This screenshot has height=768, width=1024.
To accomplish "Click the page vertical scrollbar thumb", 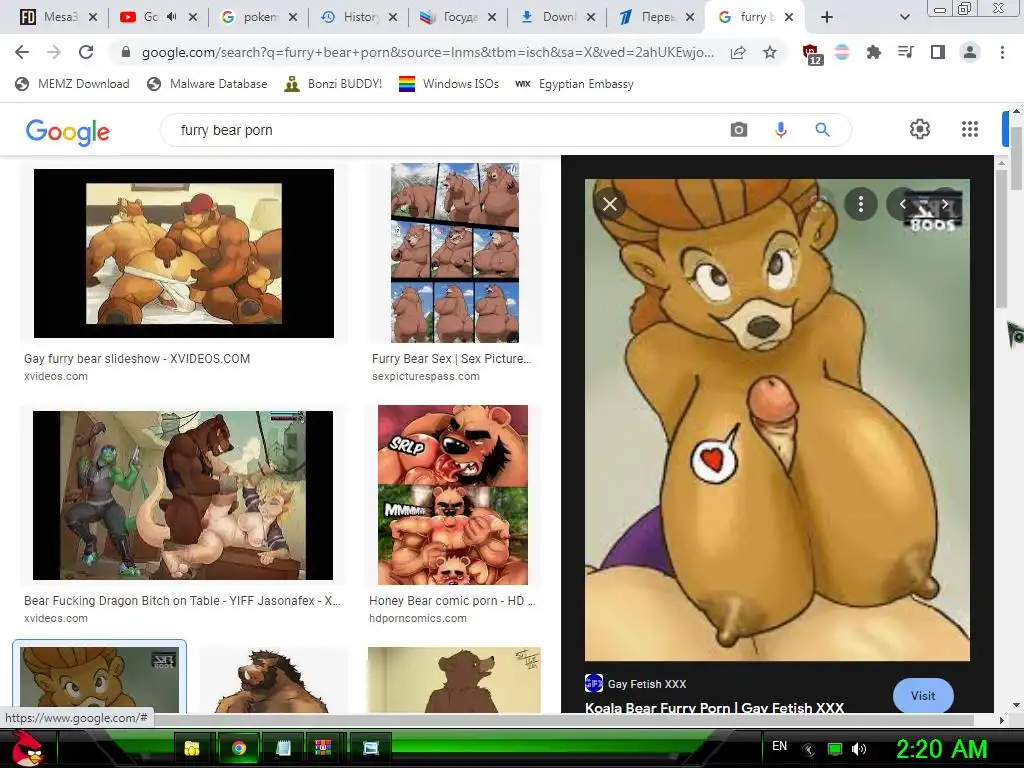I will coord(1017,157).
